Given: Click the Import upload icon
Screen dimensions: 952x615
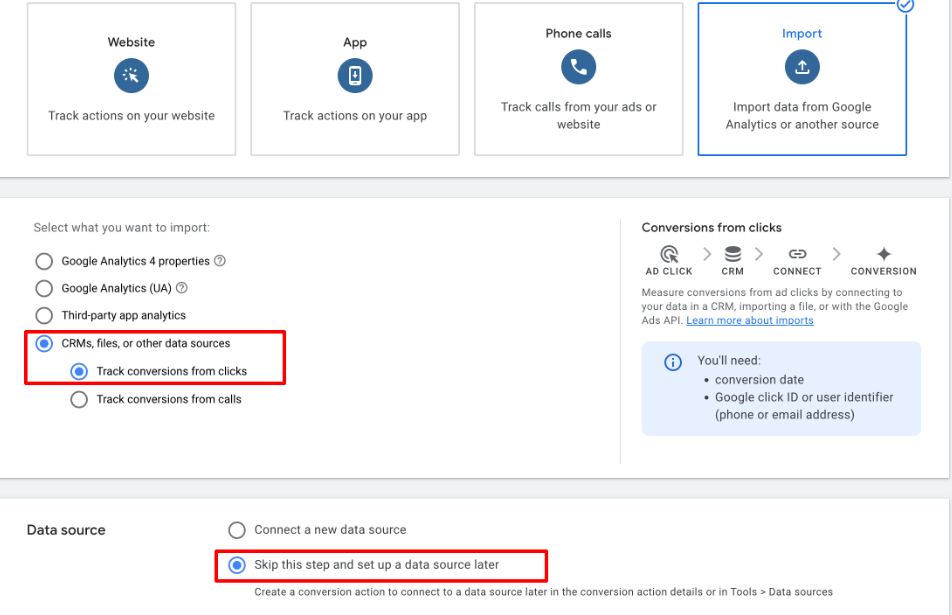Looking at the screenshot, I should coord(802,67).
